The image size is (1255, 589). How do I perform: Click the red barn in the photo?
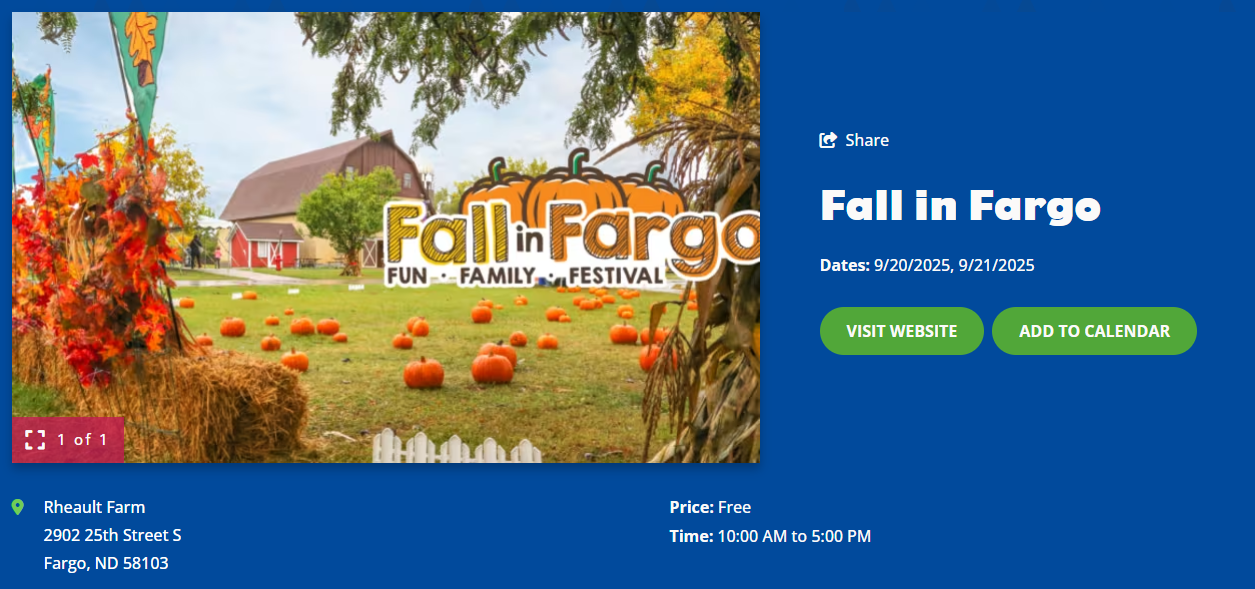tap(266, 245)
